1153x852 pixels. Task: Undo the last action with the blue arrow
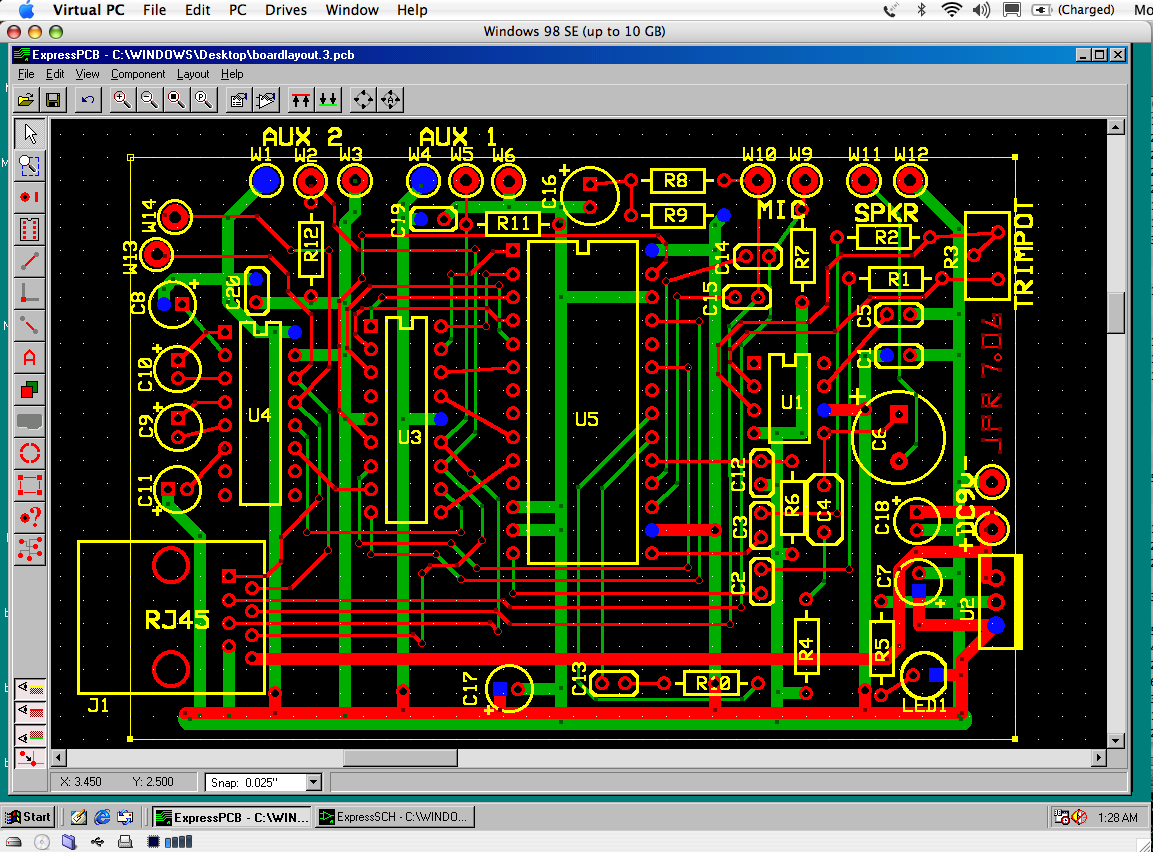(x=88, y=99)
